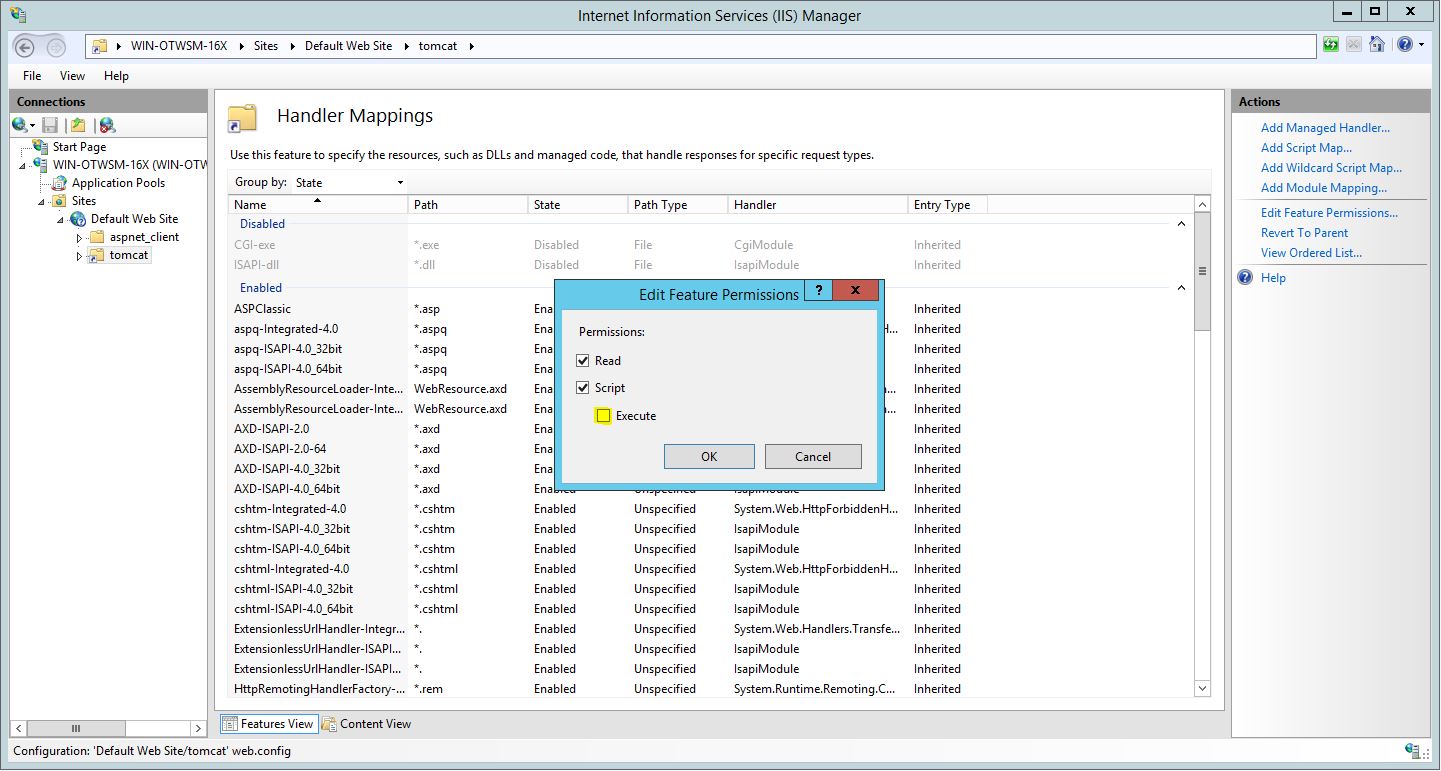
Task: Collapse the Sites tree node
Action: [x=43, y=201]
